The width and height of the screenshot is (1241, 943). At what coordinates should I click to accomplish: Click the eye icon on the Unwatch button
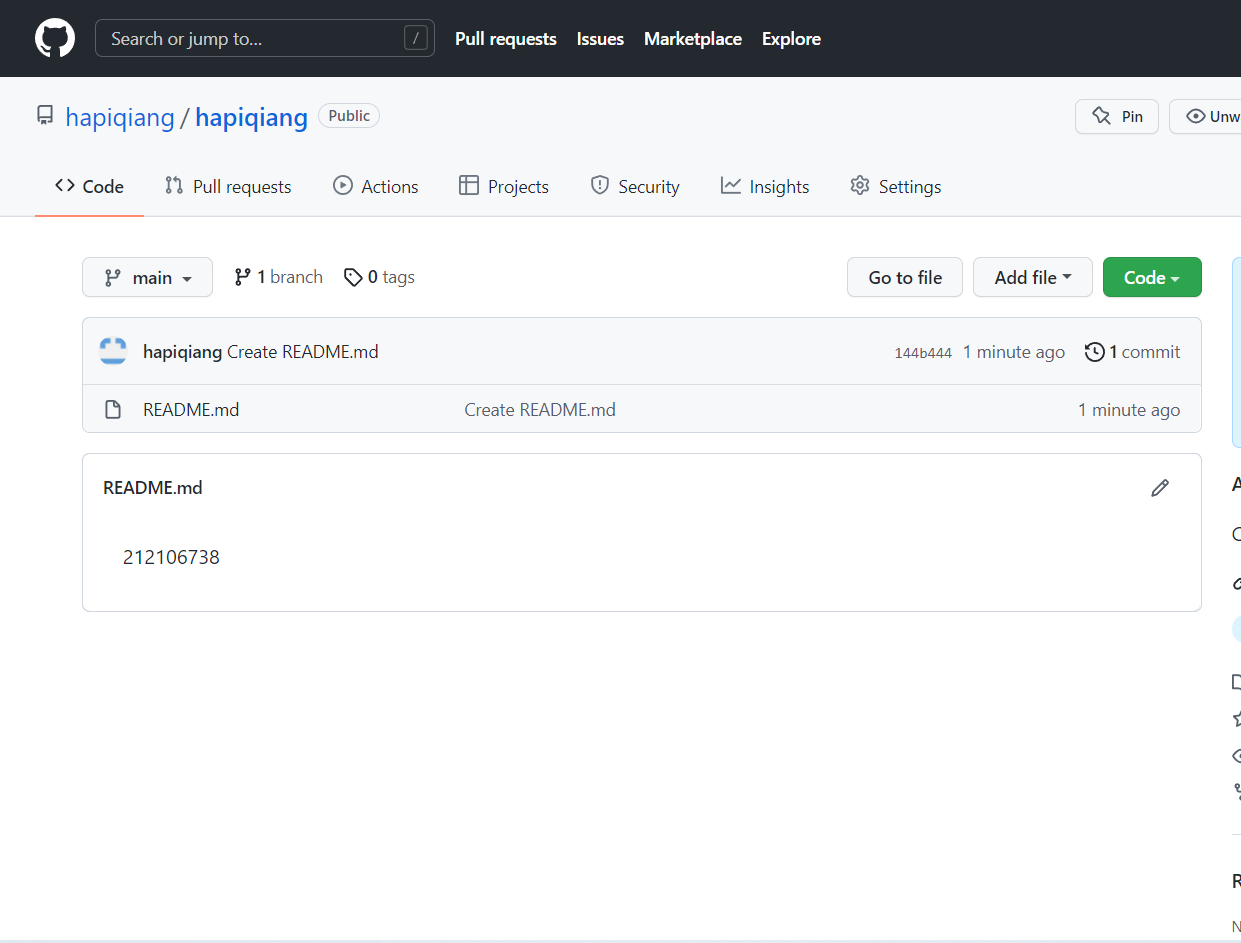(1195, 116)
